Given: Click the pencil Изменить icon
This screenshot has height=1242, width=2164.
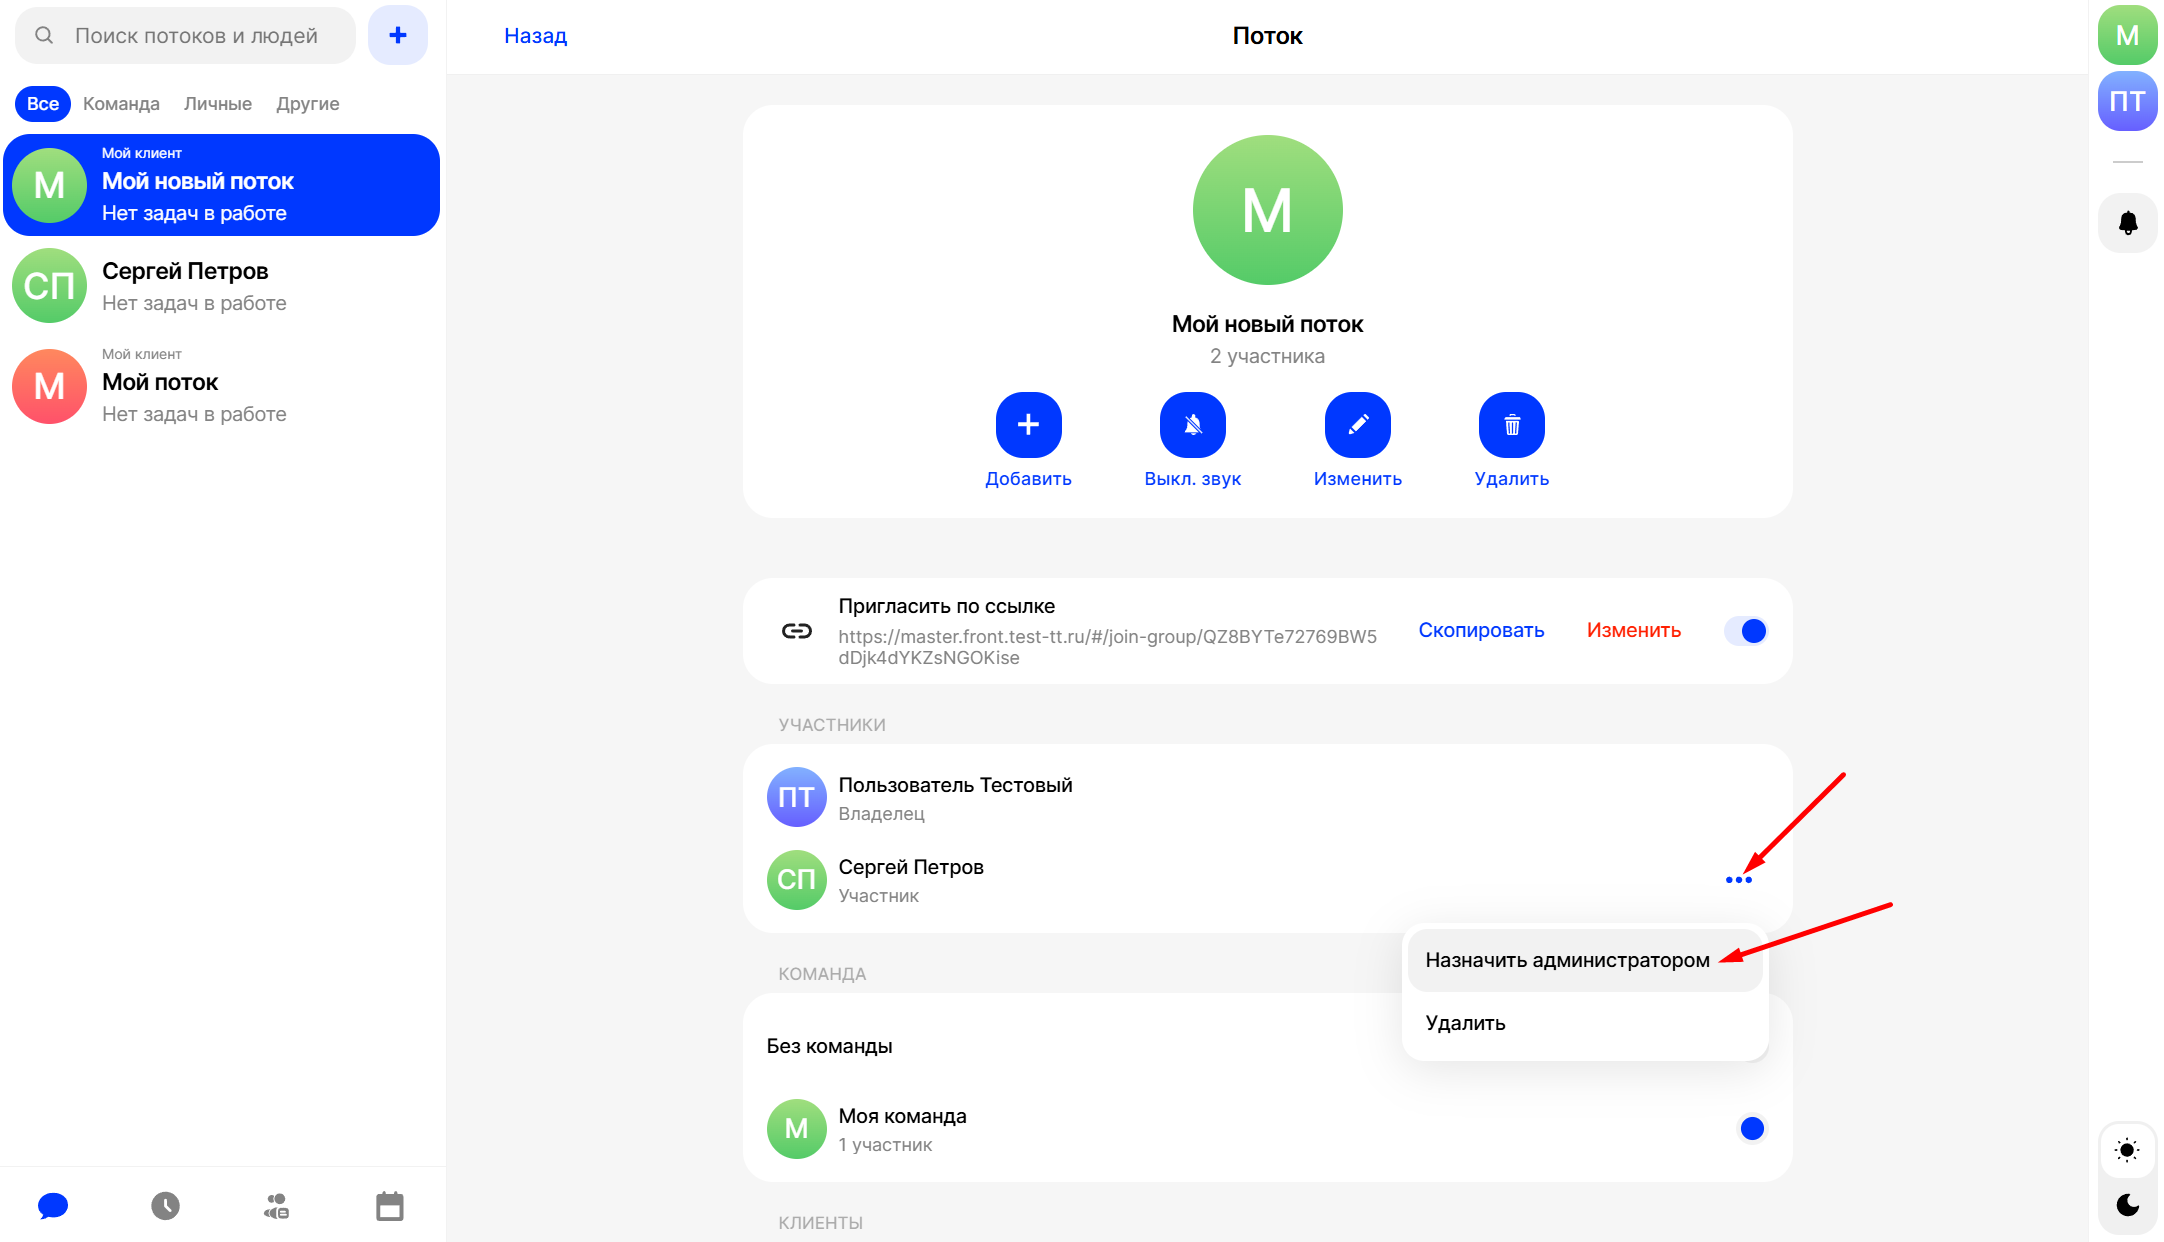Looking at the screenshot, I should pos(1357,425).
